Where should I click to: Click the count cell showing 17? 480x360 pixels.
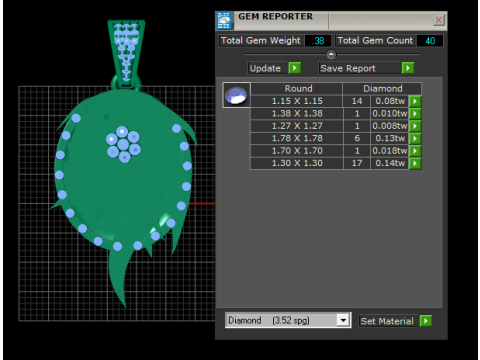point(357,163)
